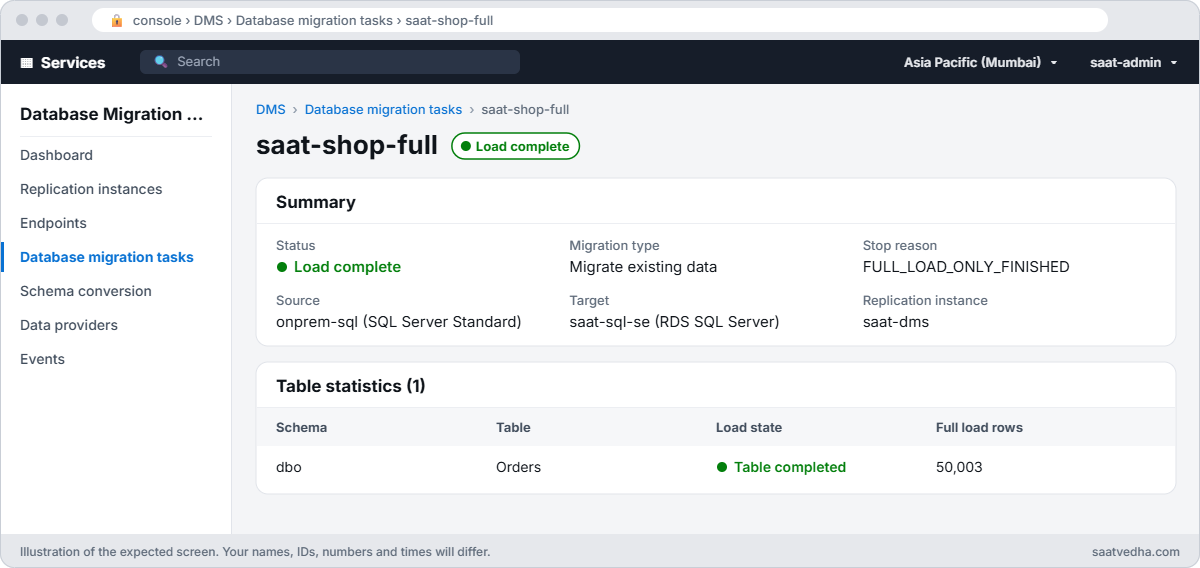Viewport: 1200px width, 568px height.
Task: Click saat-dms replication instance value
Action: [x=896, y=322]
